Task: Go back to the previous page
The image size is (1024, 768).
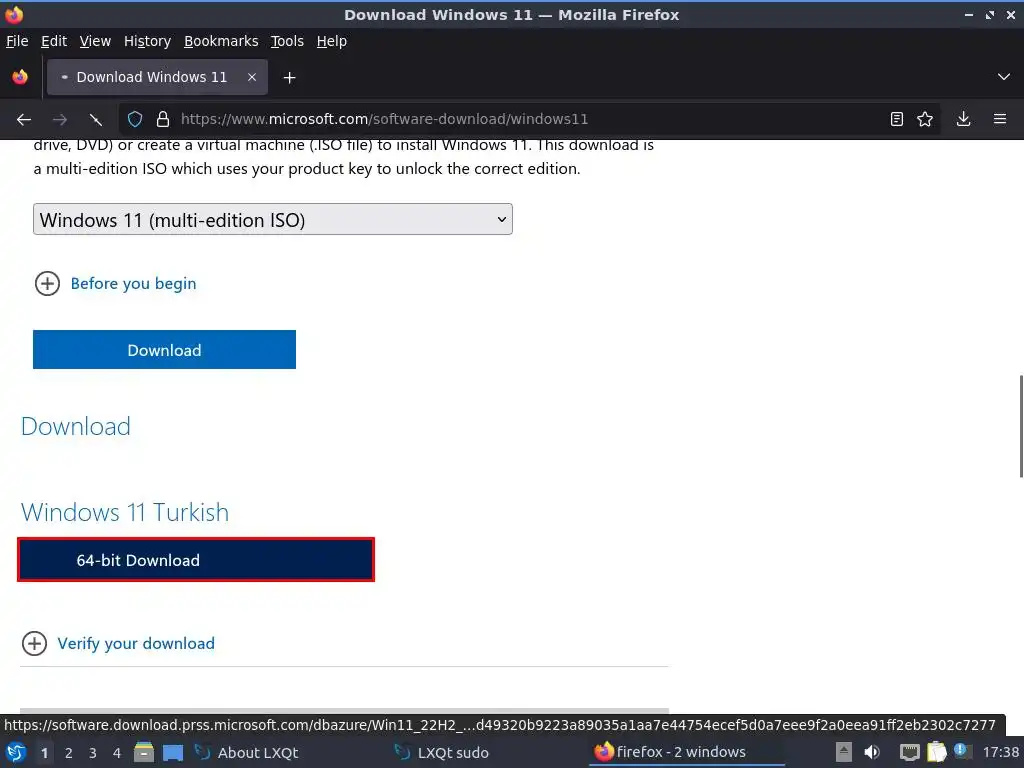Action: [x=24, y=120]
